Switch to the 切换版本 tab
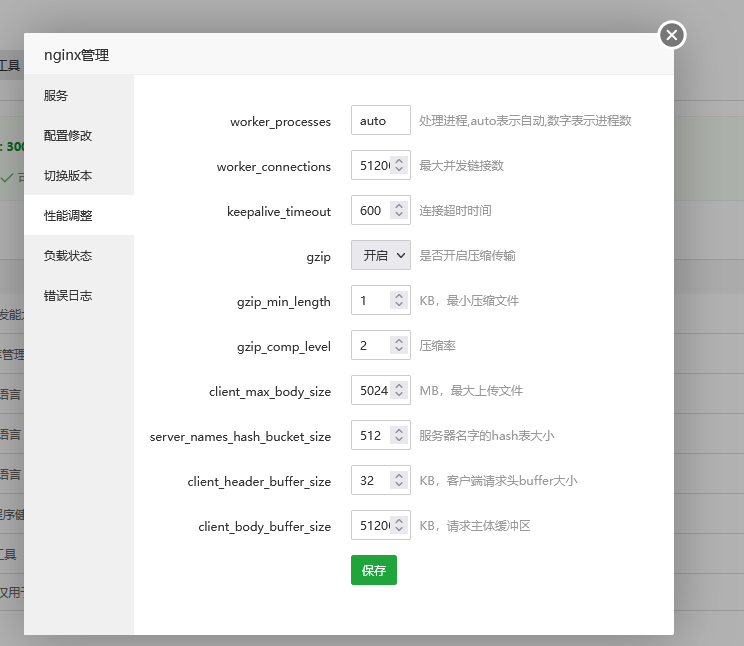Screen dimensions: 744x646 (x=79, y=176)
